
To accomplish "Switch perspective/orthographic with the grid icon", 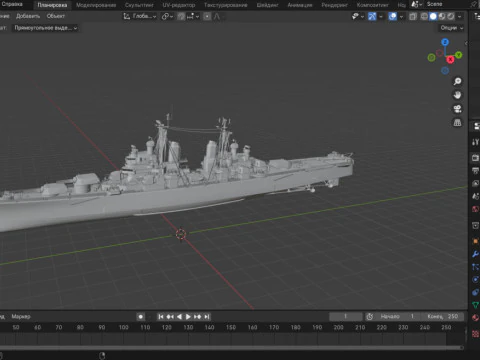I will (457, 123).
